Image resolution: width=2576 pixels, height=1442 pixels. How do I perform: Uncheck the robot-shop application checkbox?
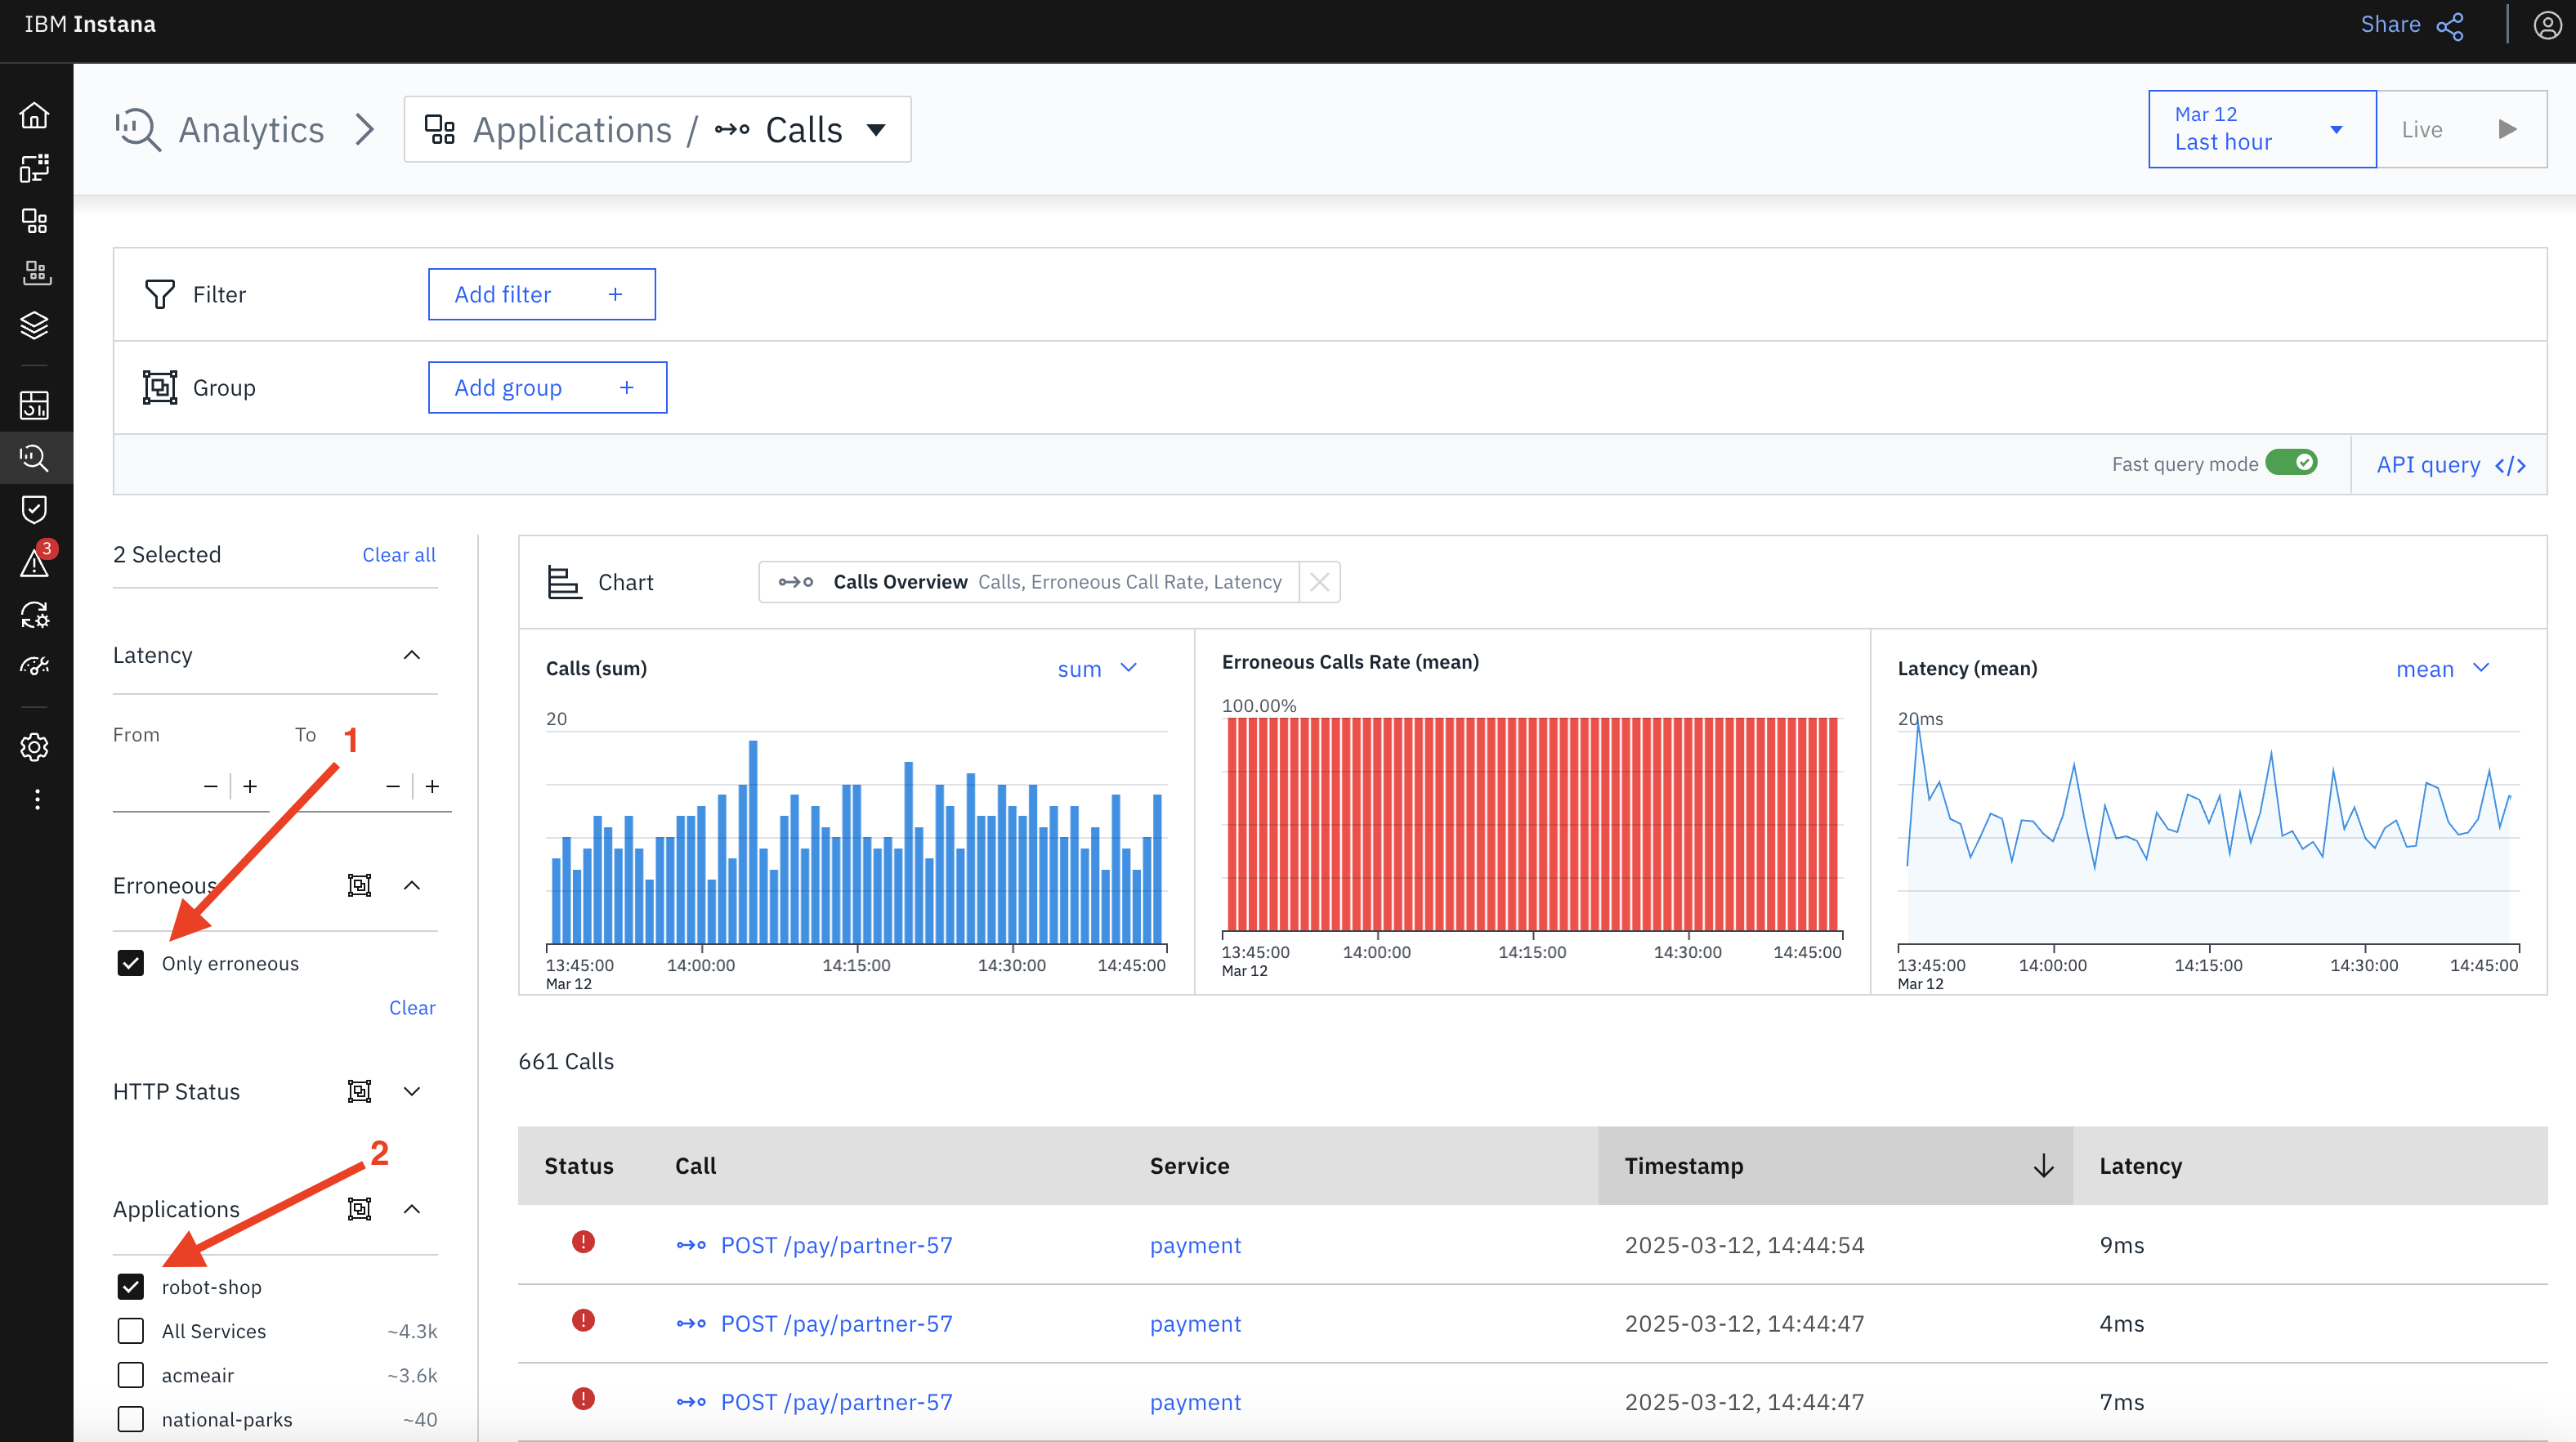pyautogui.click(x=131, y=1286)
